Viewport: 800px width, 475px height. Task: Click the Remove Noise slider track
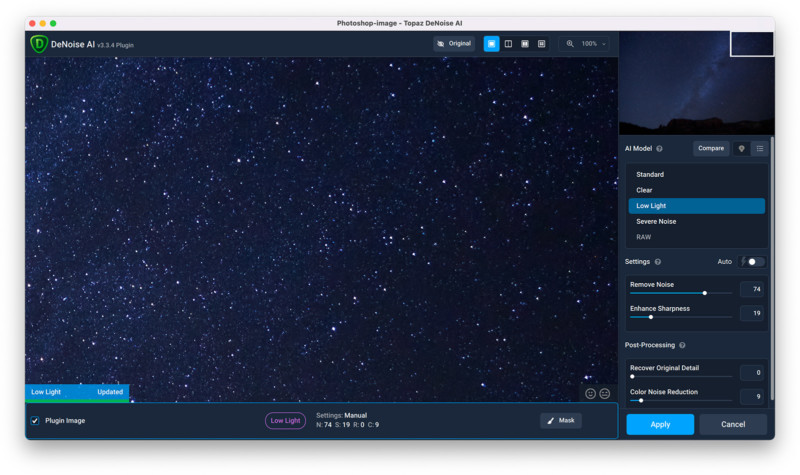click(680, 293)
